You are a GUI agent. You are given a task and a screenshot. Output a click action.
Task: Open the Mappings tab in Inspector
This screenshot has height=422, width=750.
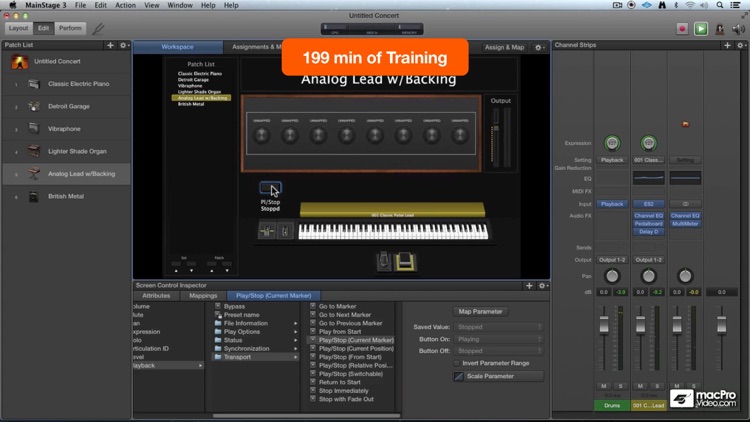[x=203, y=296]
